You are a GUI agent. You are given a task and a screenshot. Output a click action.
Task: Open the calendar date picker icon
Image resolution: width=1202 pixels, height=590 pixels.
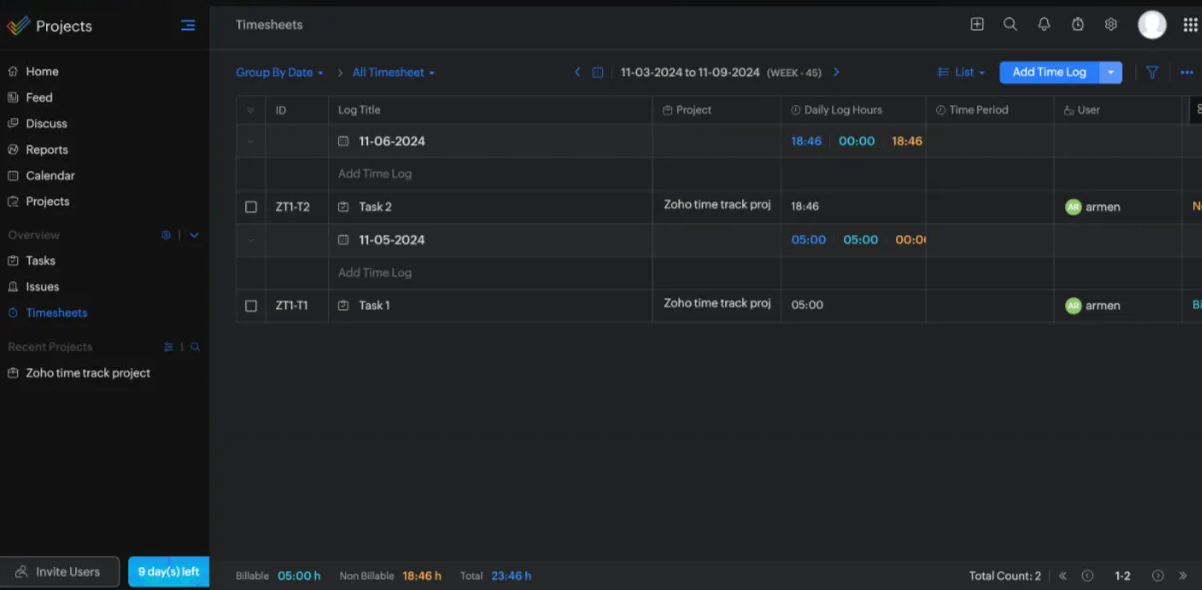598,72
